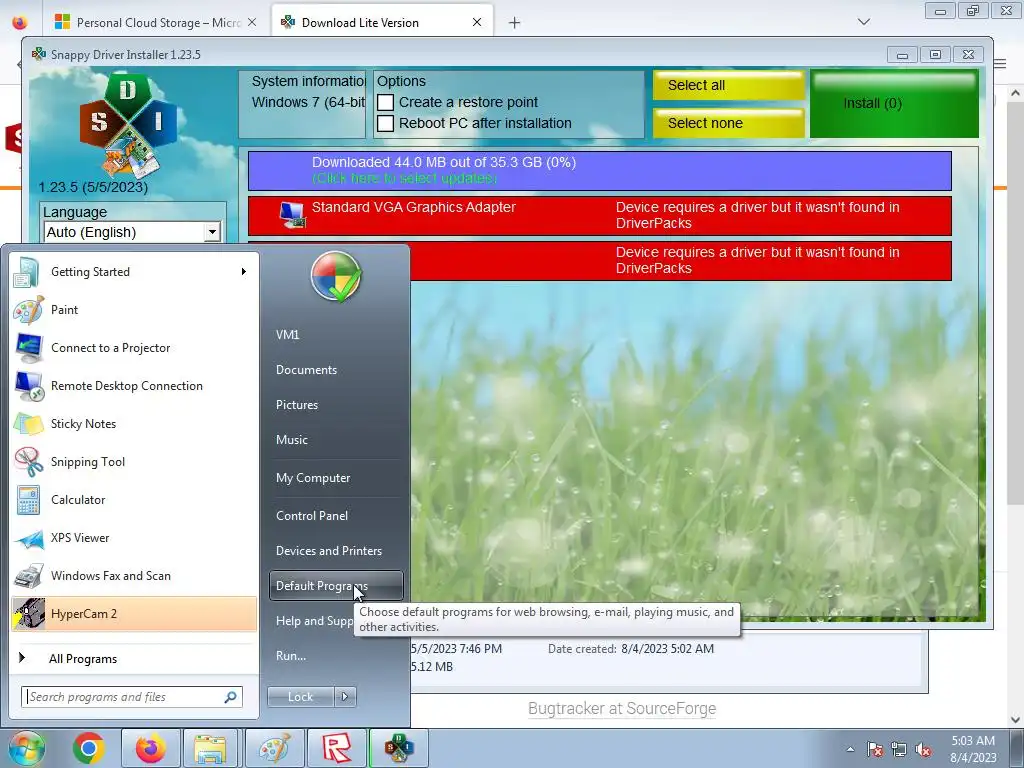Open Connect to a Projector

134,348
